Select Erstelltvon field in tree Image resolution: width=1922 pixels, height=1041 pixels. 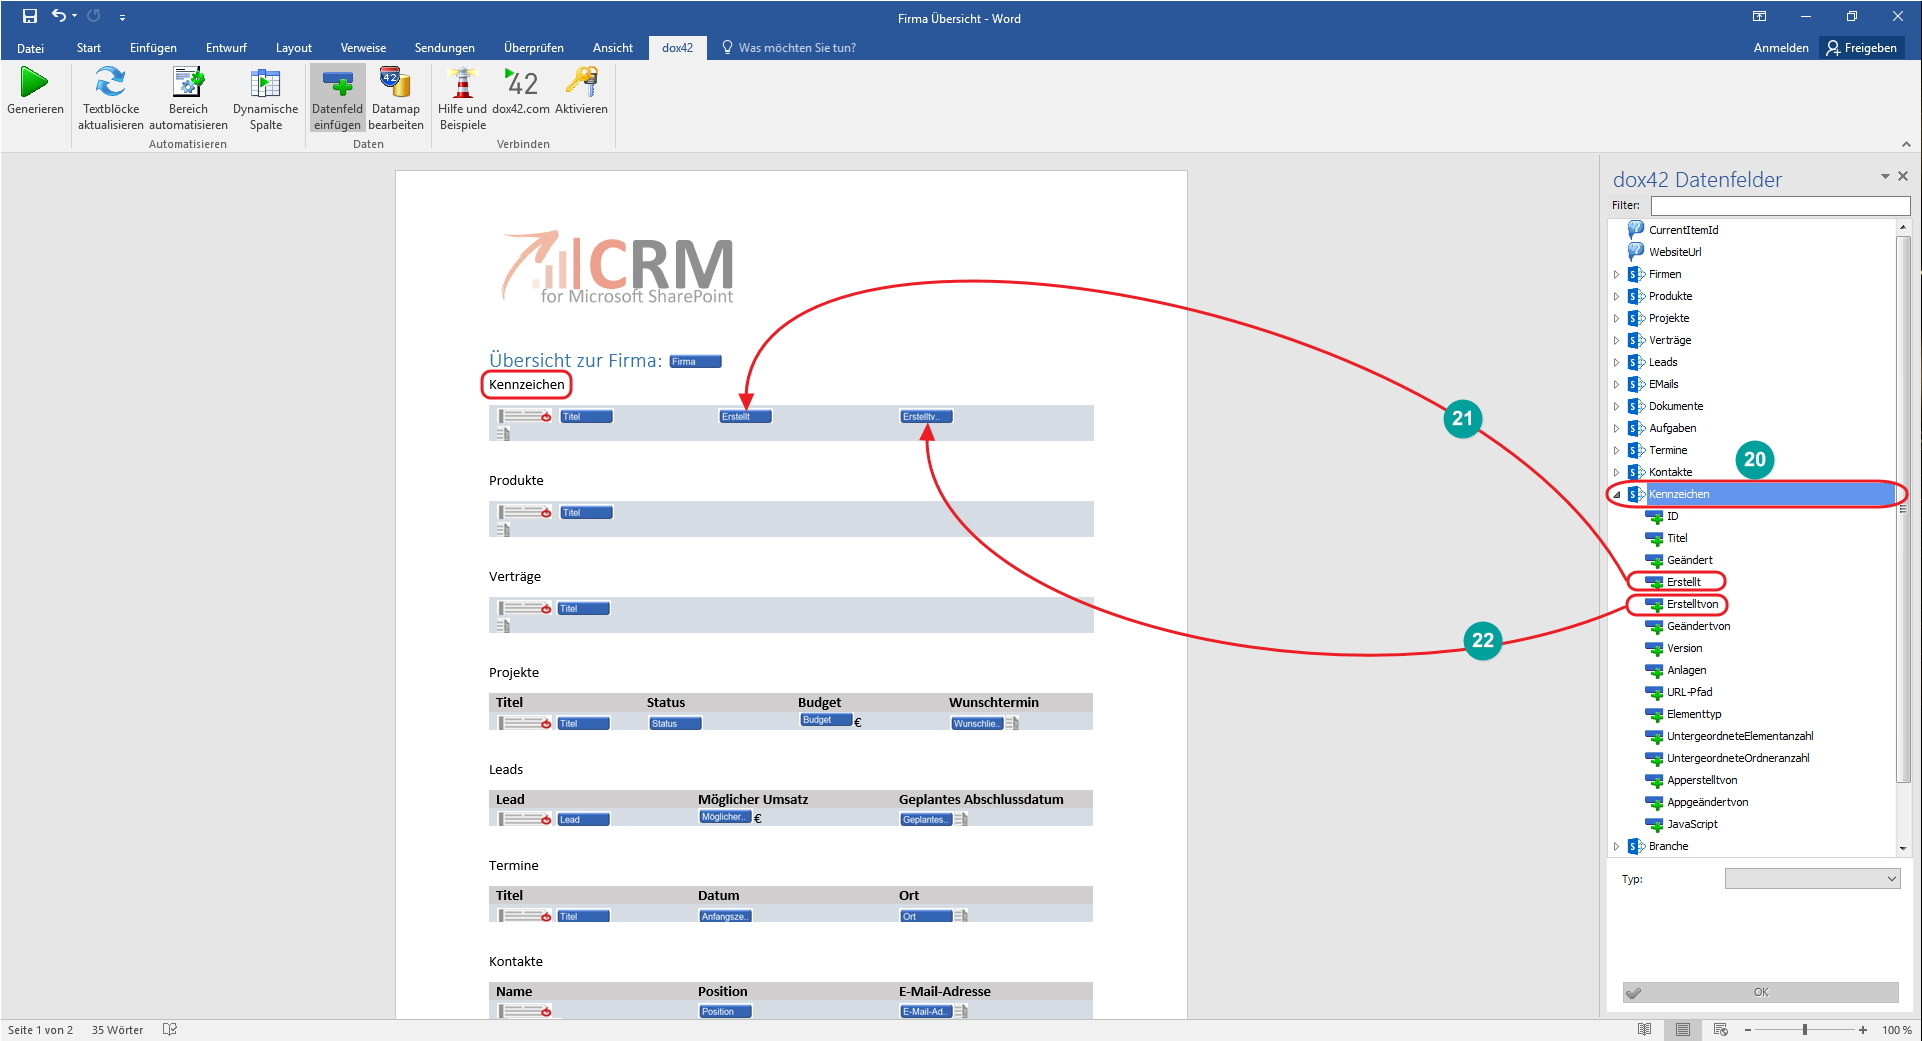pos(1692,604)
